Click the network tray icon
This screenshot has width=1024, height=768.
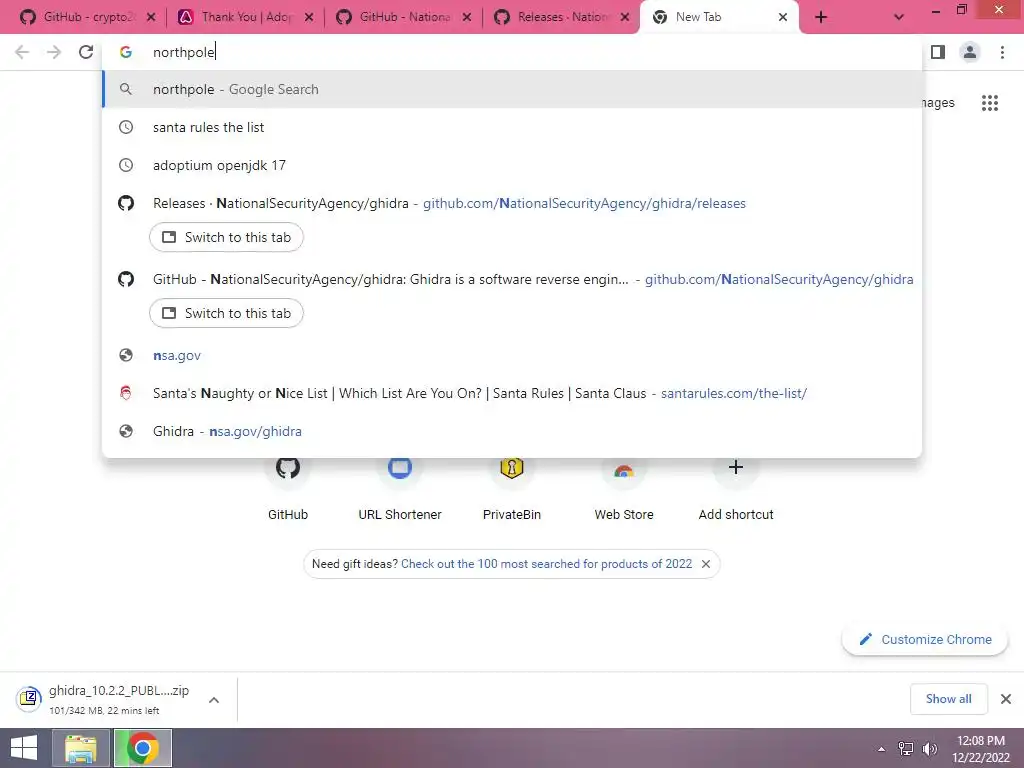pyautogui.click(x=905, y=749)
